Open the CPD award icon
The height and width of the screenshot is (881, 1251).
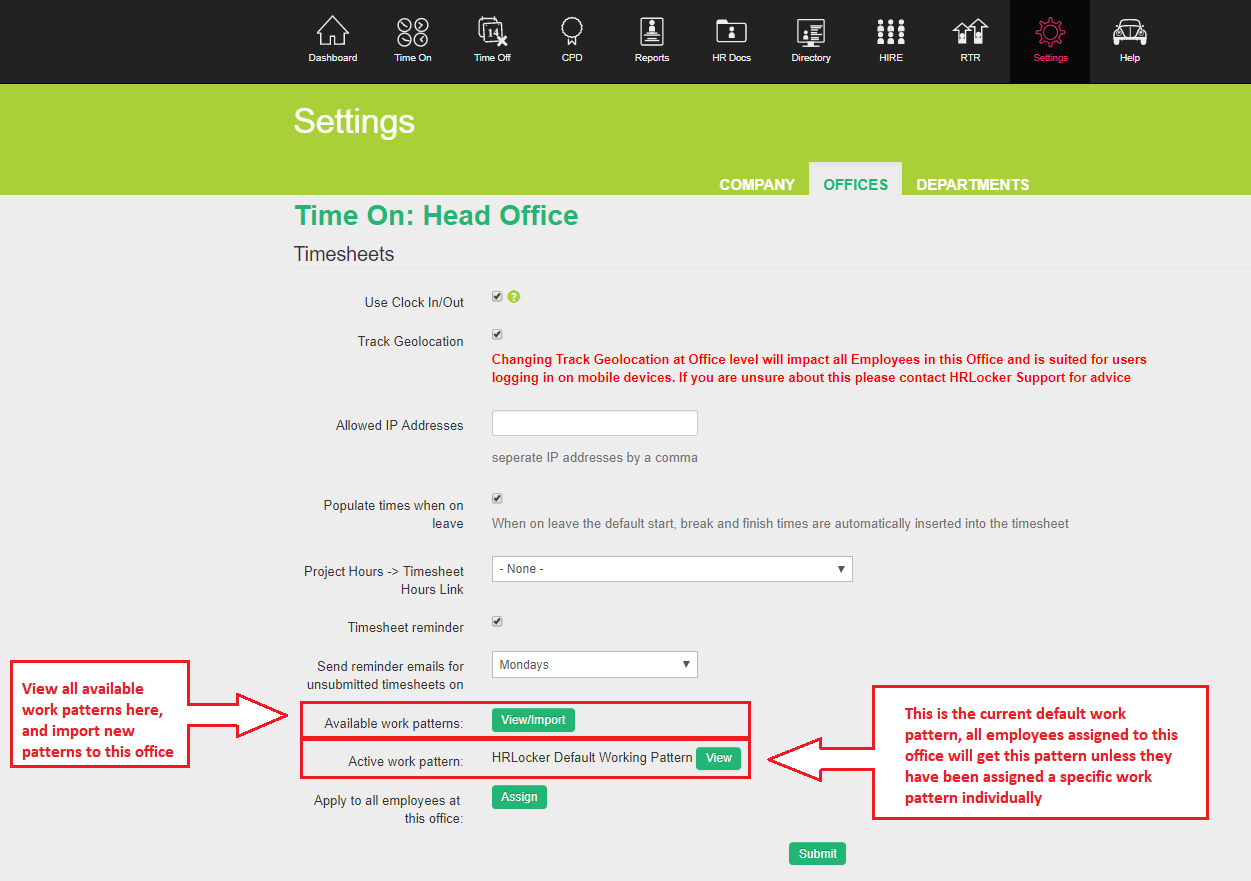click(x=572, y=33)
